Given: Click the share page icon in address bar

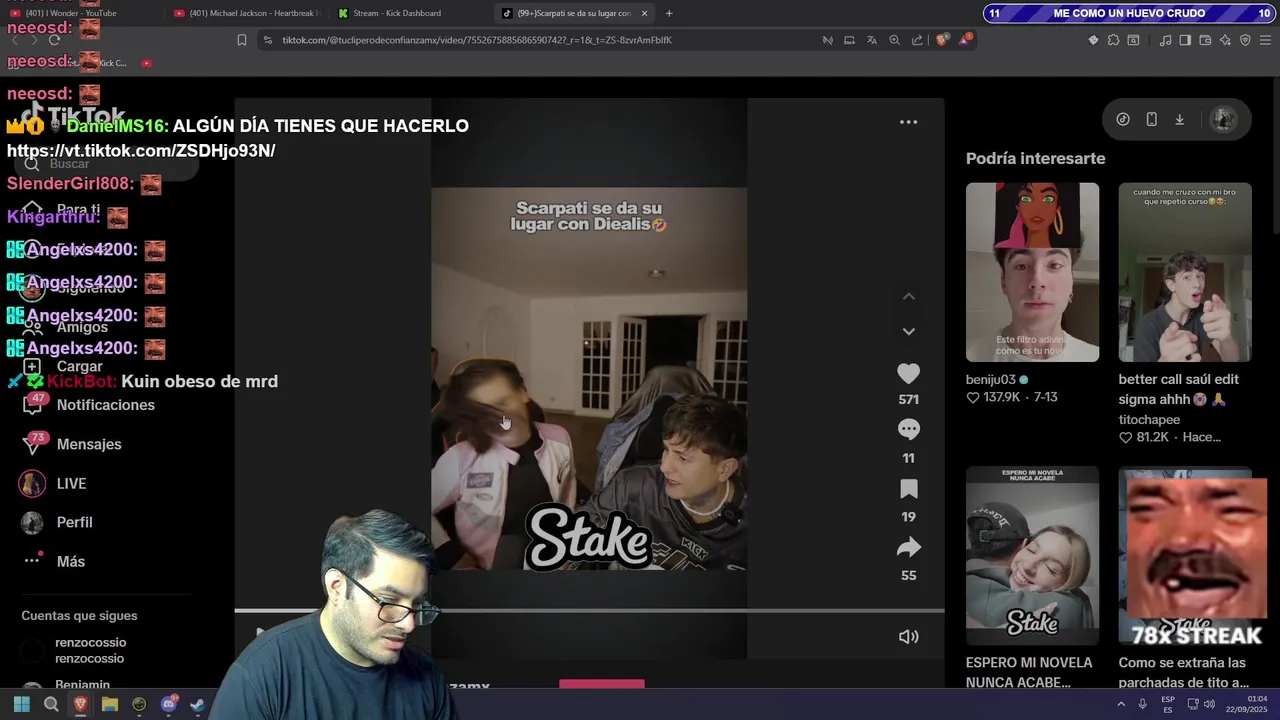Looking at the screenshot, I should pyautogui.click(x=917, y=40).
